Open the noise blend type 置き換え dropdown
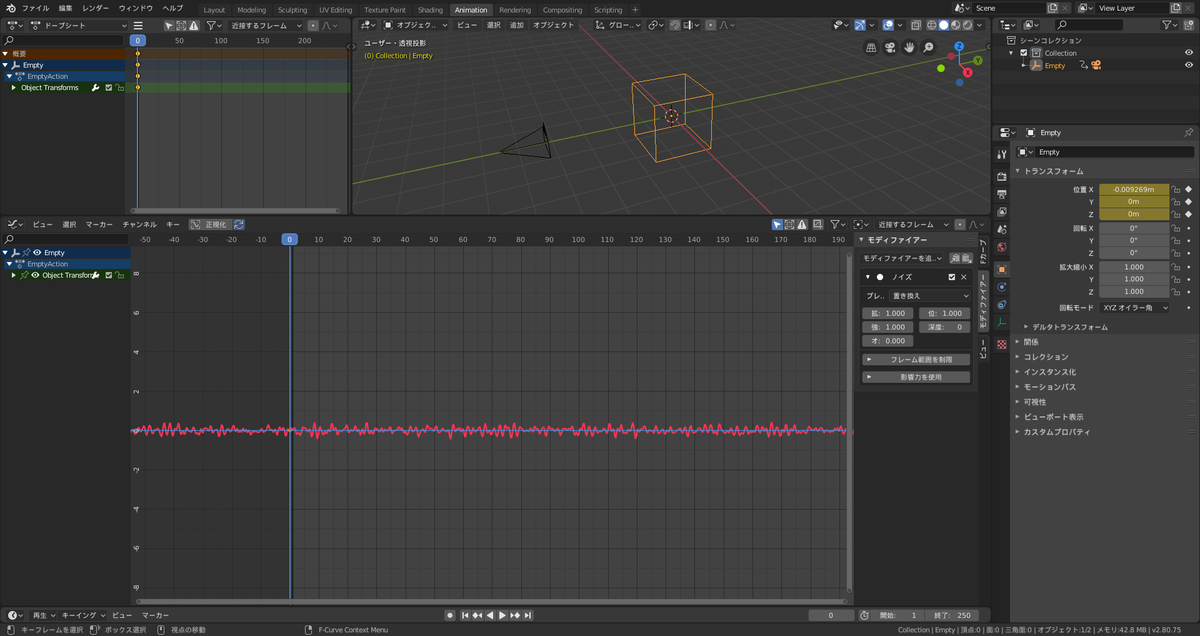The image size is (1200, 636). (x=929, y=296)
